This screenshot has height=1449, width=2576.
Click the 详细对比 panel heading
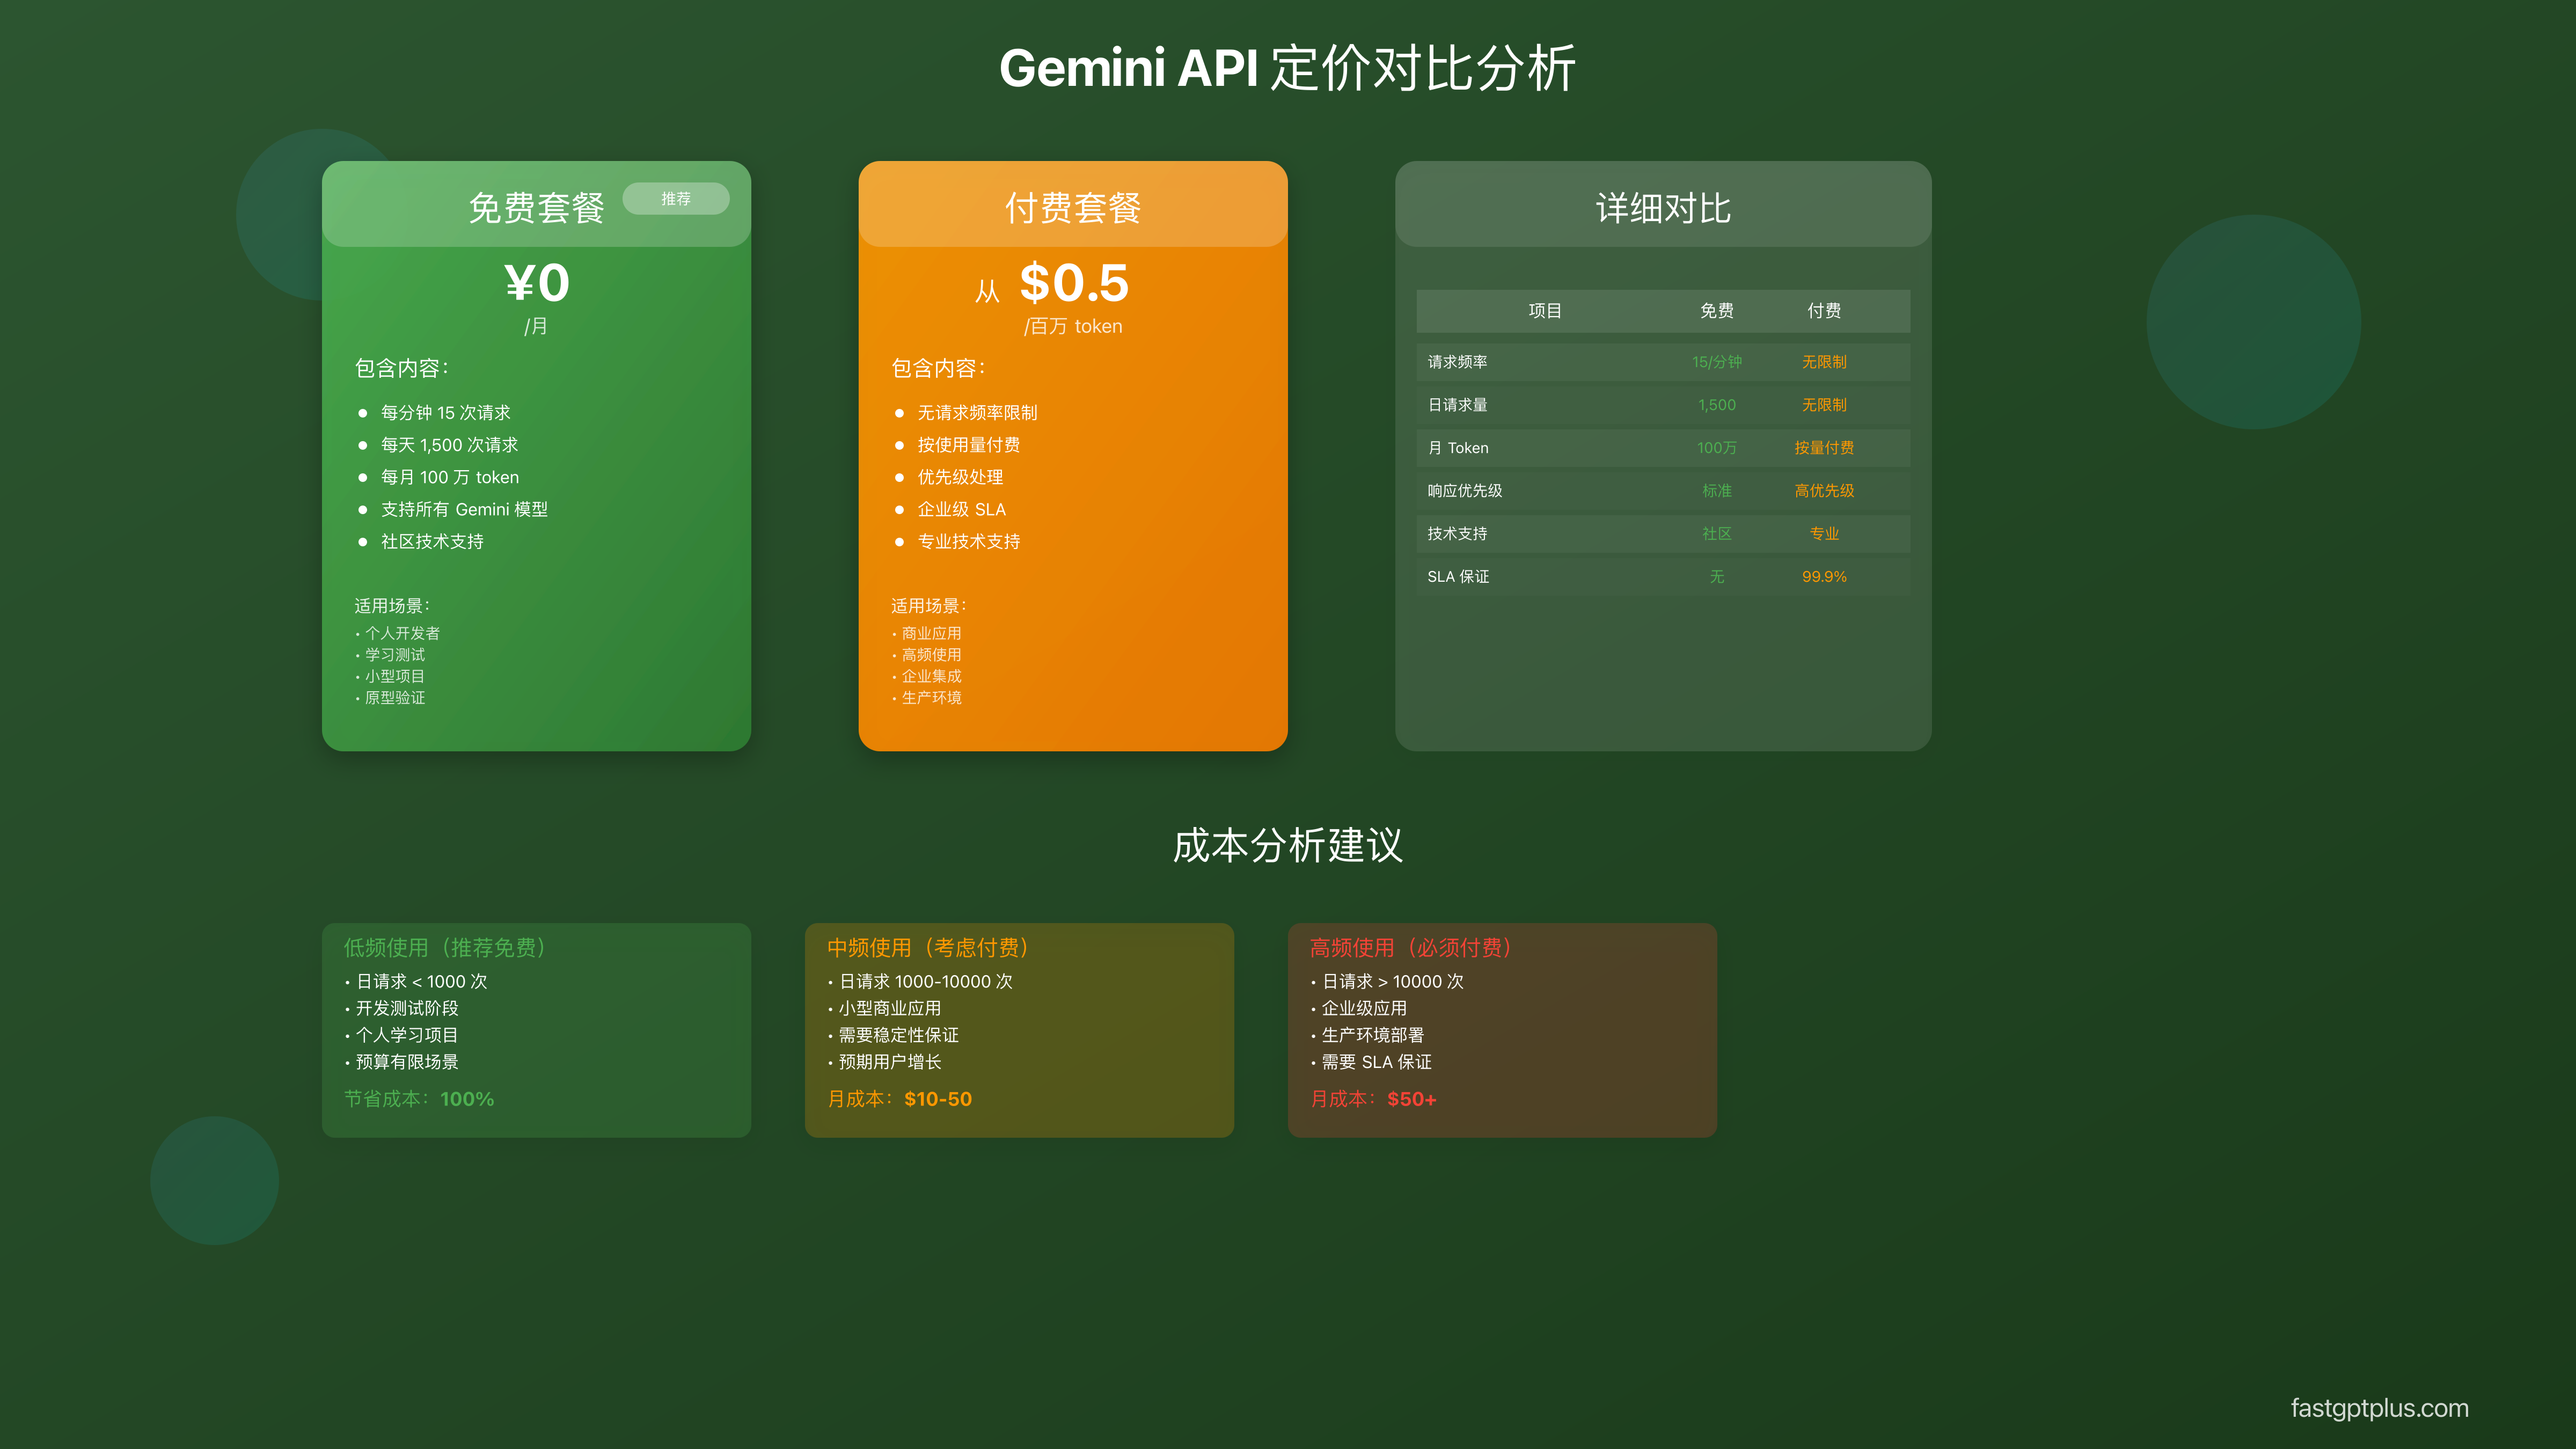(1663, 208)
